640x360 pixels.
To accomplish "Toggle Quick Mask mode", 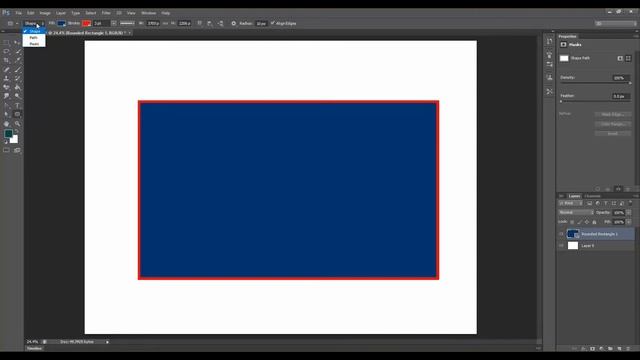I will 6,150.
